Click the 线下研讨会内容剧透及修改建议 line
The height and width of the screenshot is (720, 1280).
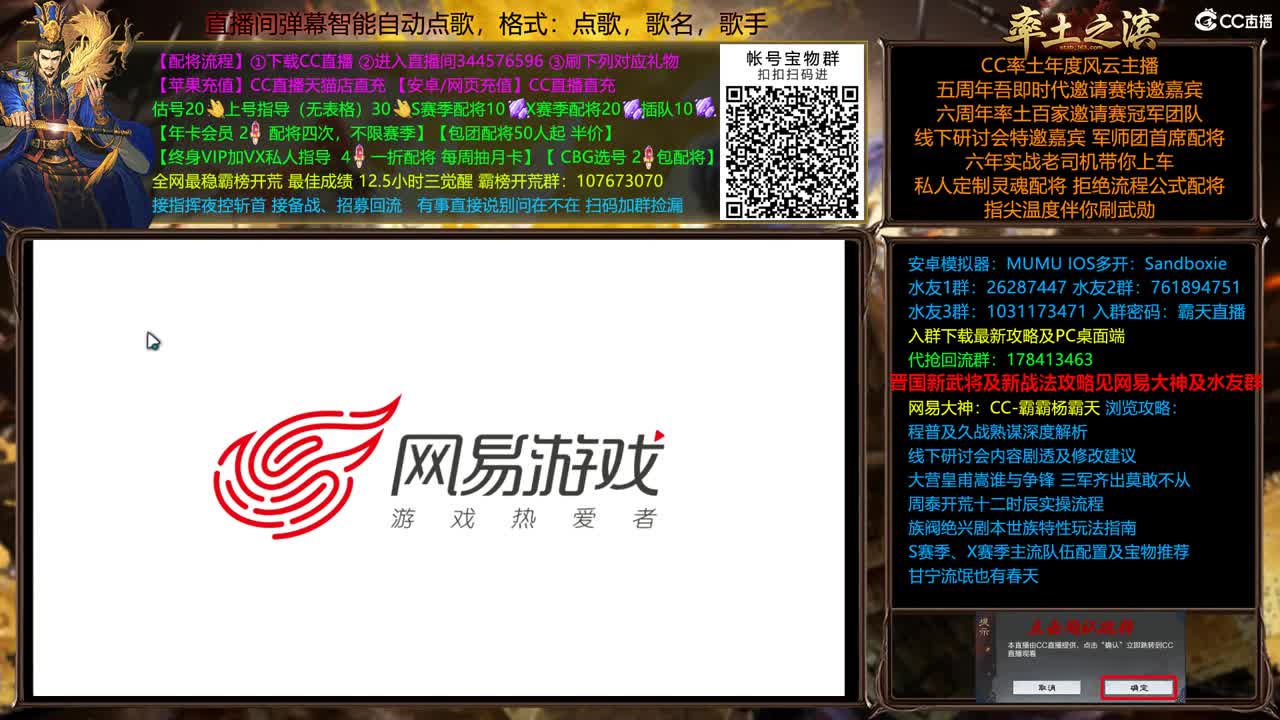pyautogui.click(x=1022, y=456)
